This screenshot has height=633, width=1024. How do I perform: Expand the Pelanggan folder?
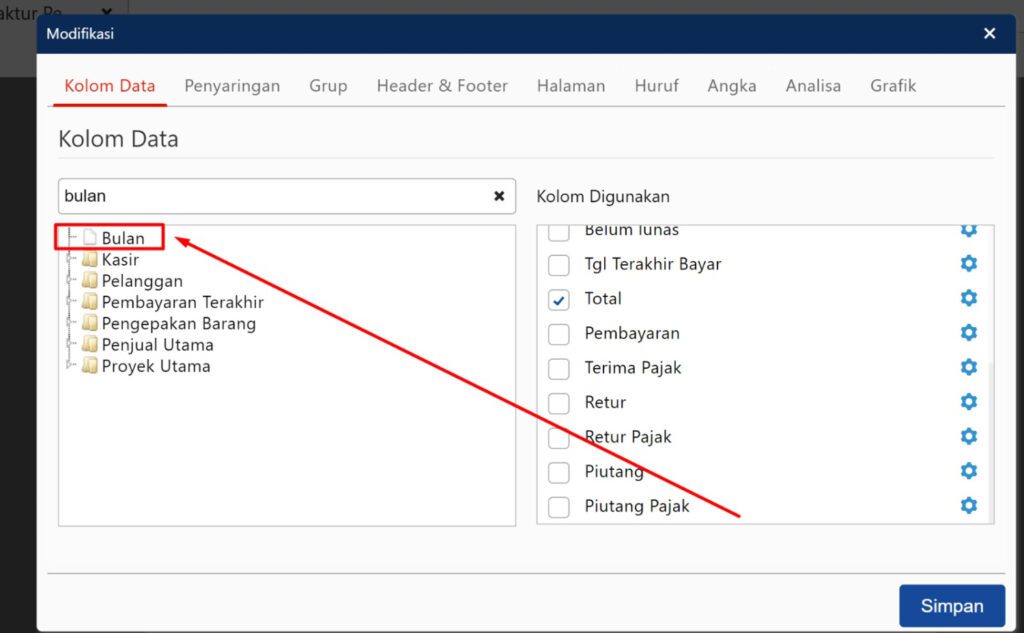pyautogui.click(x=70, y=281)
